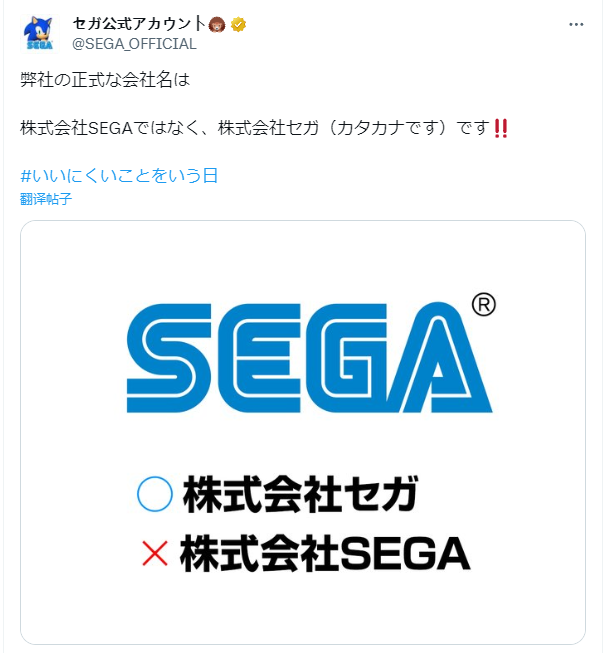Open the セガ公式アカウント display name
Viewport: 604px width, 653px height.
pos(139,24)
